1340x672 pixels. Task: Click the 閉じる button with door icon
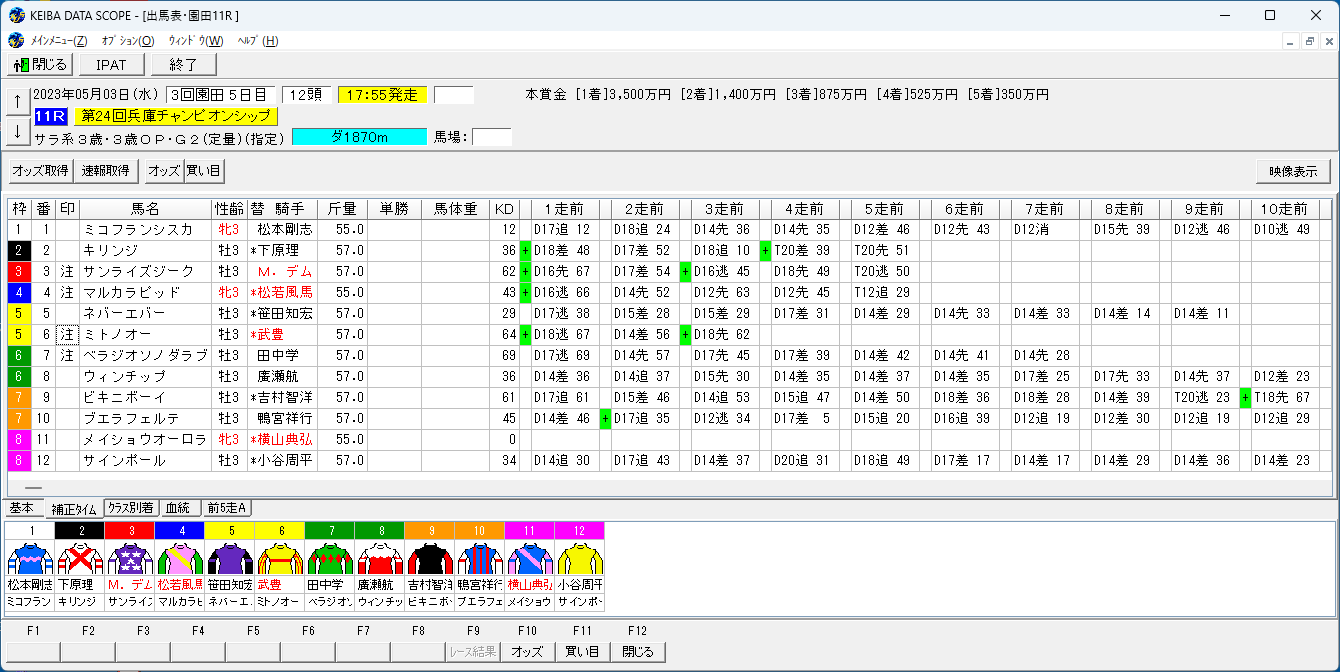coord(40,64)
